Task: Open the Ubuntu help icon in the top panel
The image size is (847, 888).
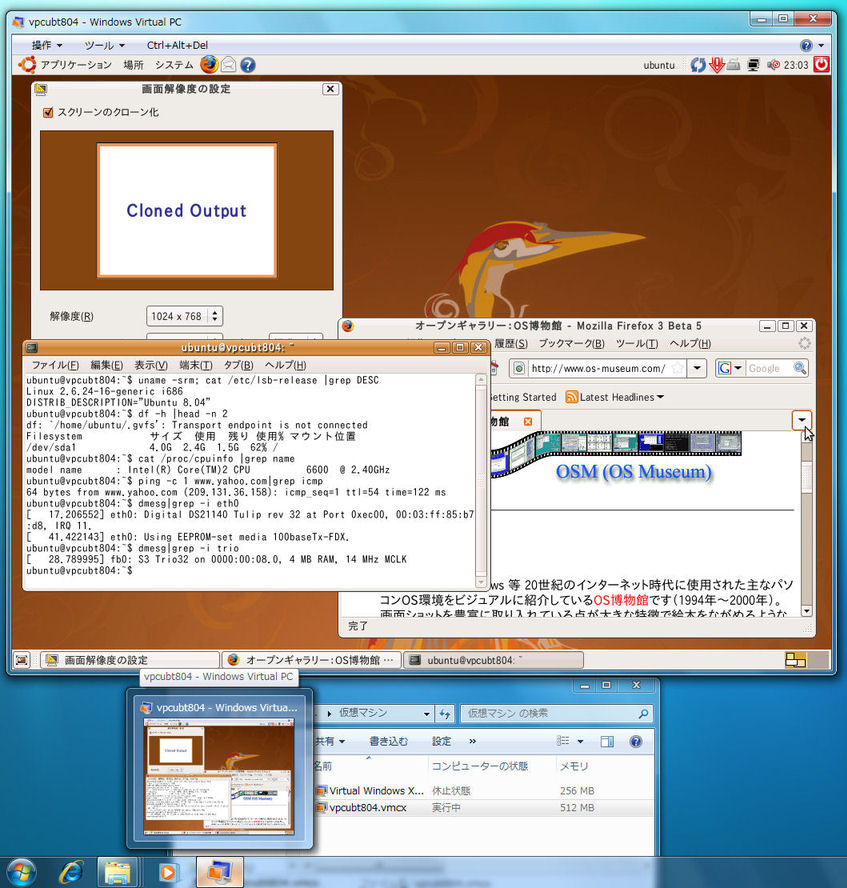Action: 248,65
